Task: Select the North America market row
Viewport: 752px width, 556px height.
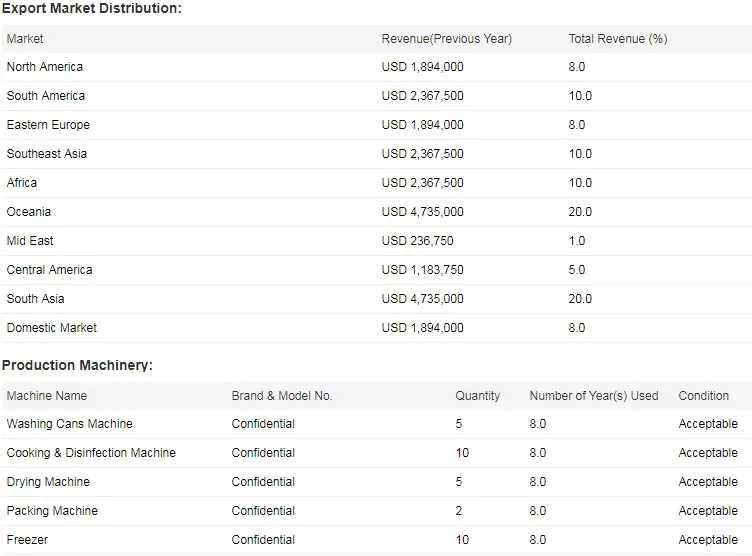Action: point(45,67)
